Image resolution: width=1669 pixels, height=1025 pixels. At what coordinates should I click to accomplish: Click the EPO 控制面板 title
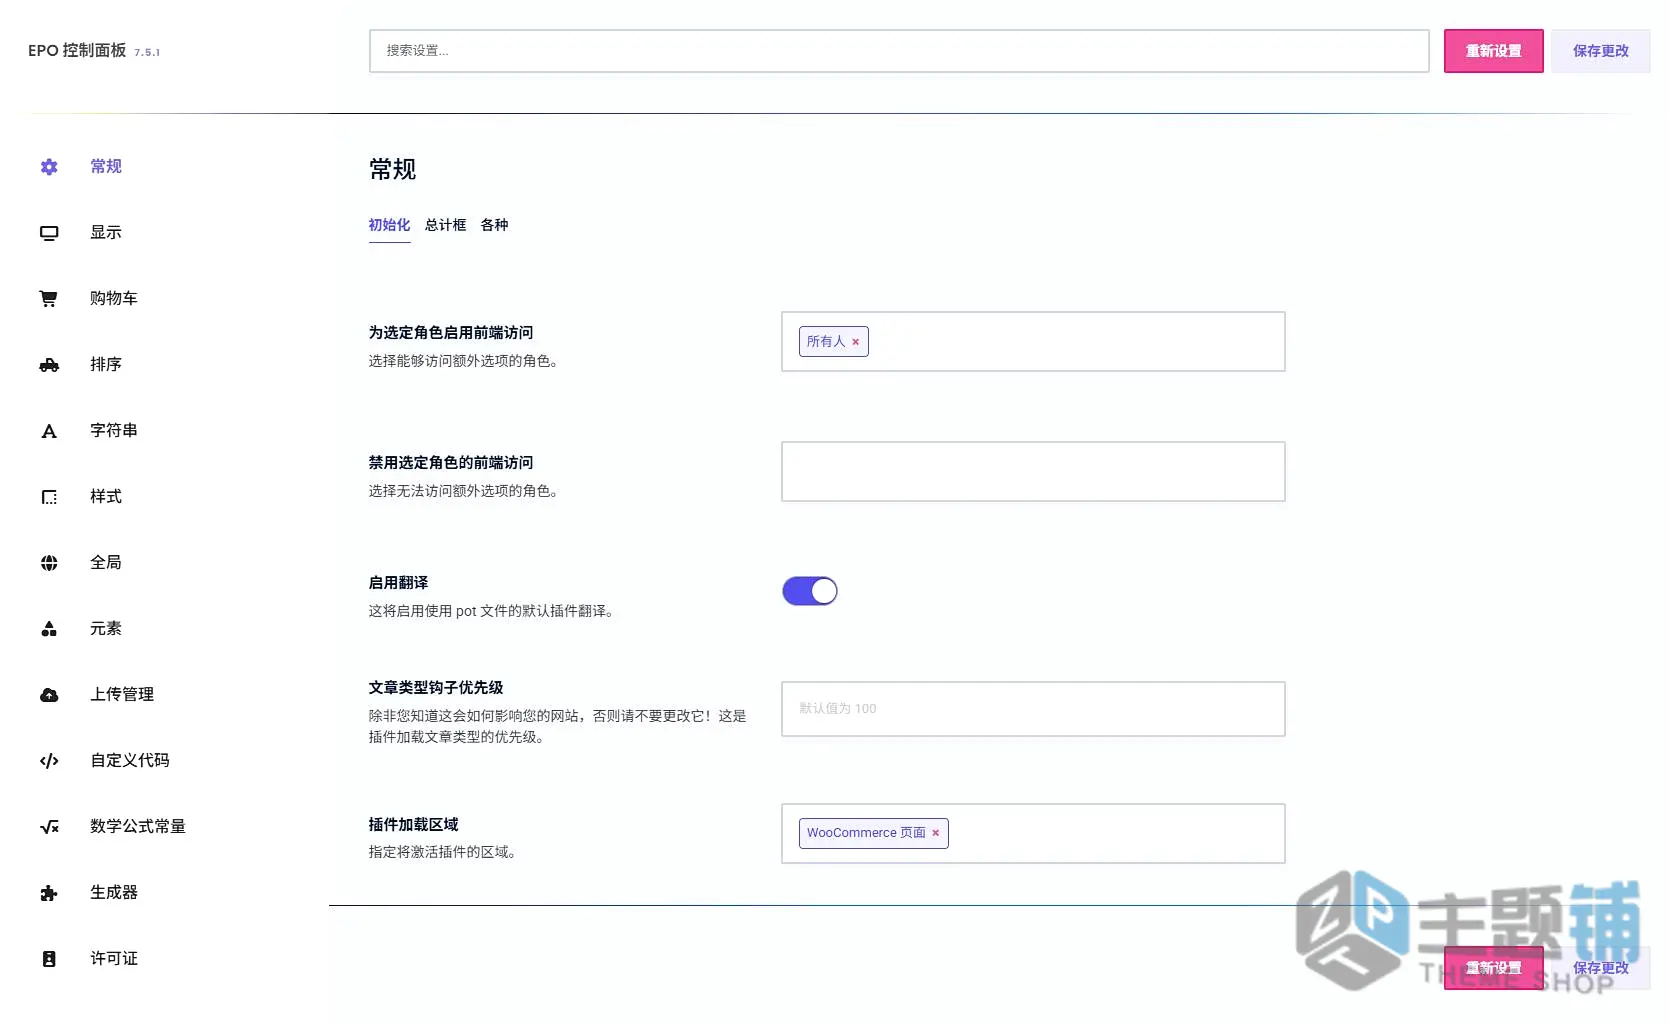[x=77, y=51]
